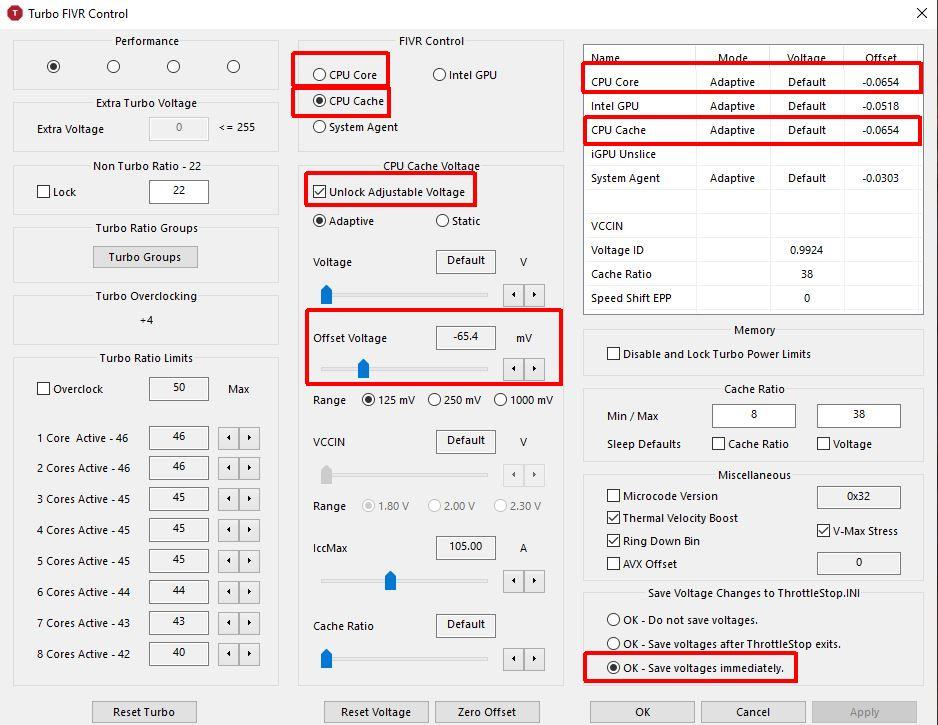Open Turbo Groups button
Screen dimensions: 938x725
tap(145, 257)
